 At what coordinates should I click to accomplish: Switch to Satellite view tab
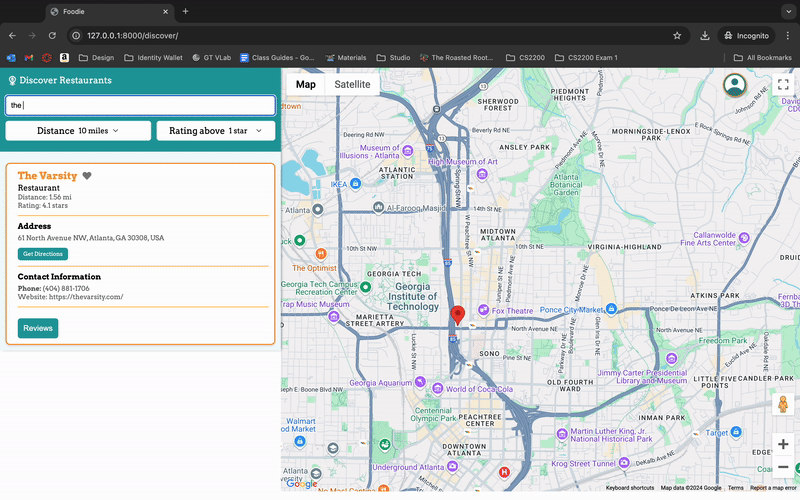pyautogui.click(x=352, y=85)
